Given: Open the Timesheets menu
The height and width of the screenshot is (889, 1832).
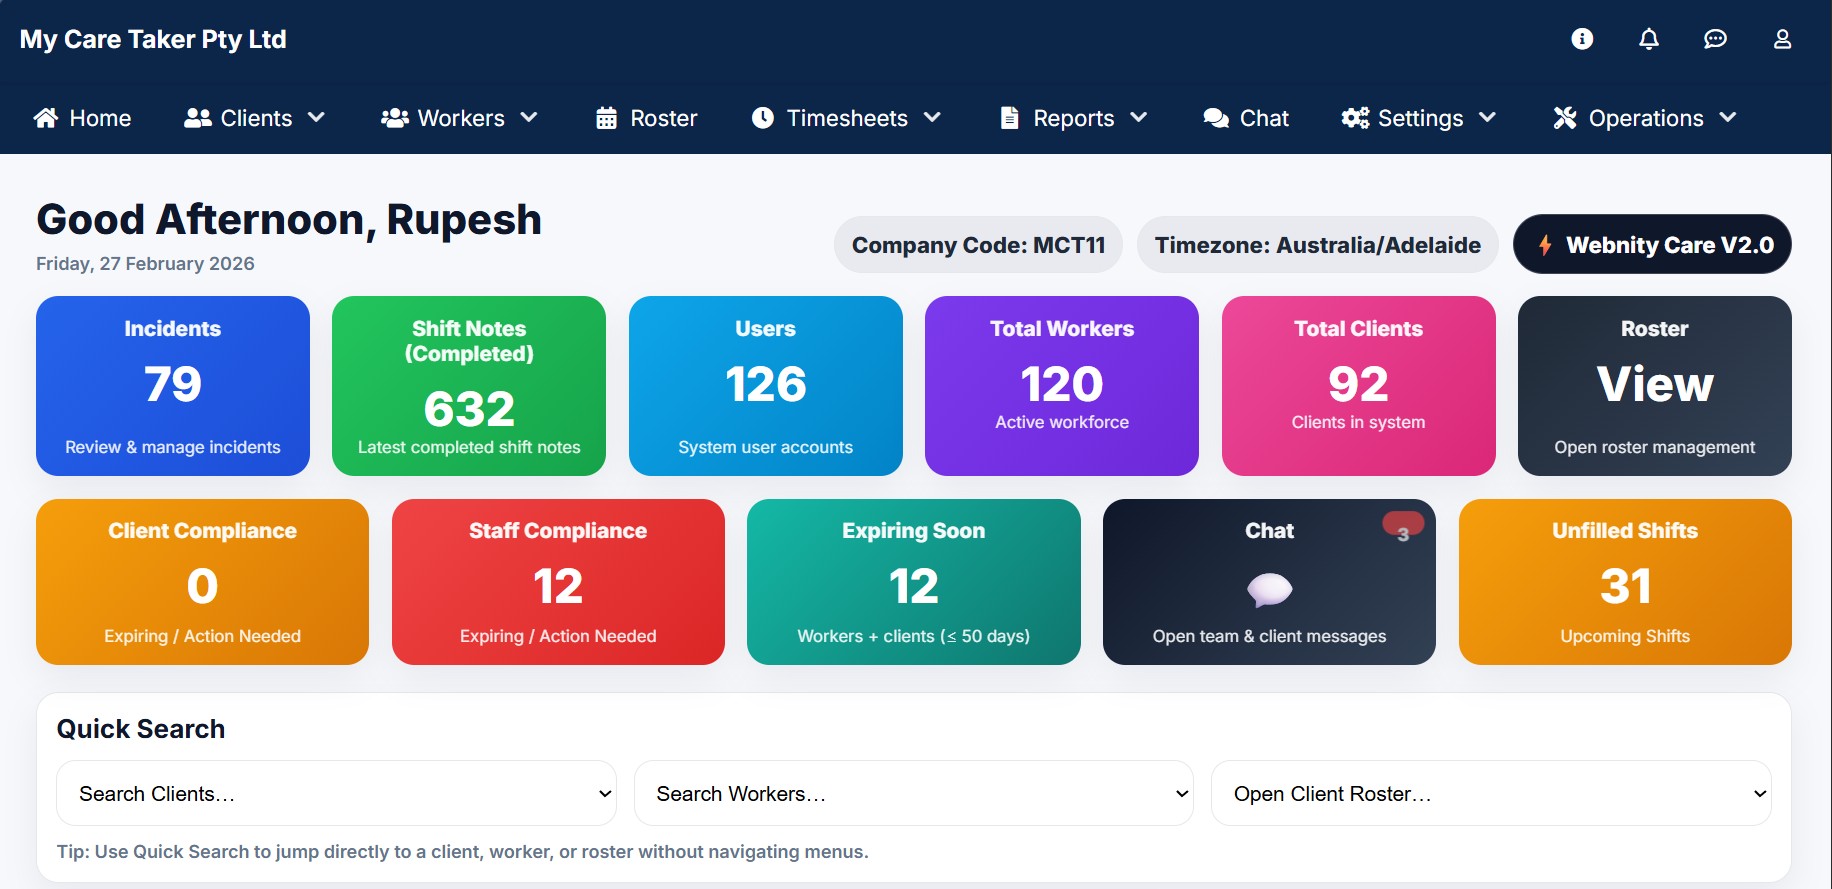Looking at the screenshot, I should click(846, 118).
